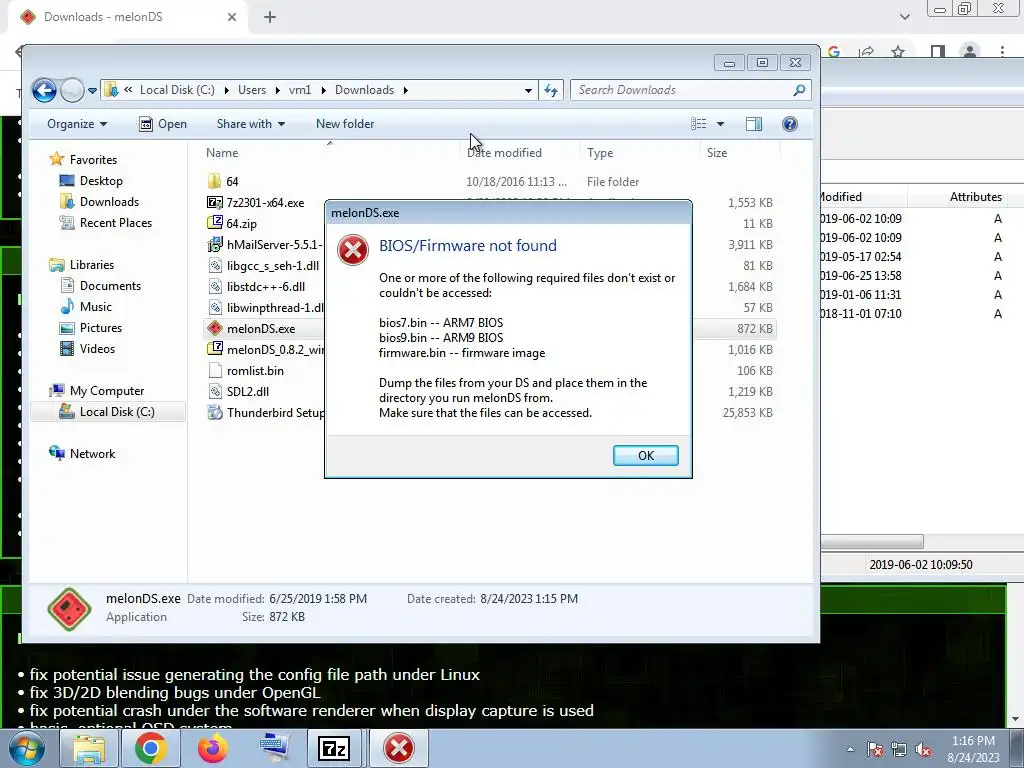The image size is (1024, 768).
Task: Open Recent Places
Action: 116,223
